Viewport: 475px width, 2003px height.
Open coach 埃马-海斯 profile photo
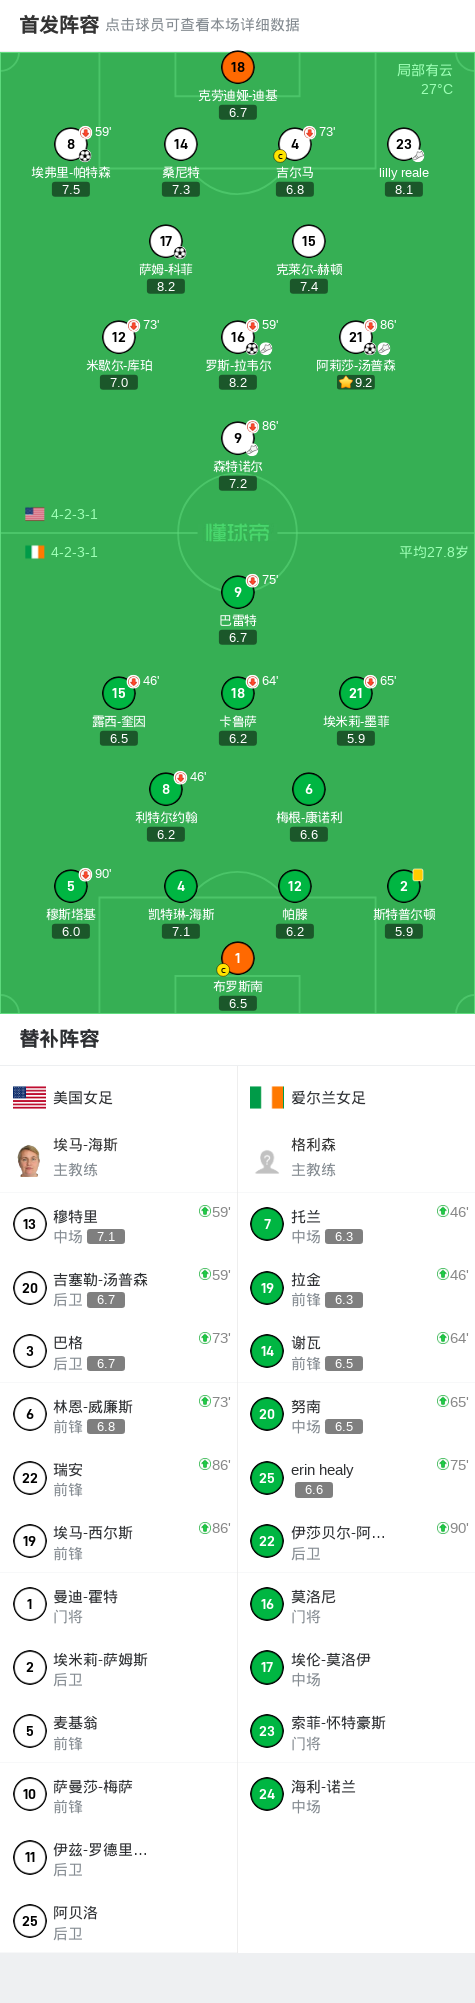coord(29,1160)
